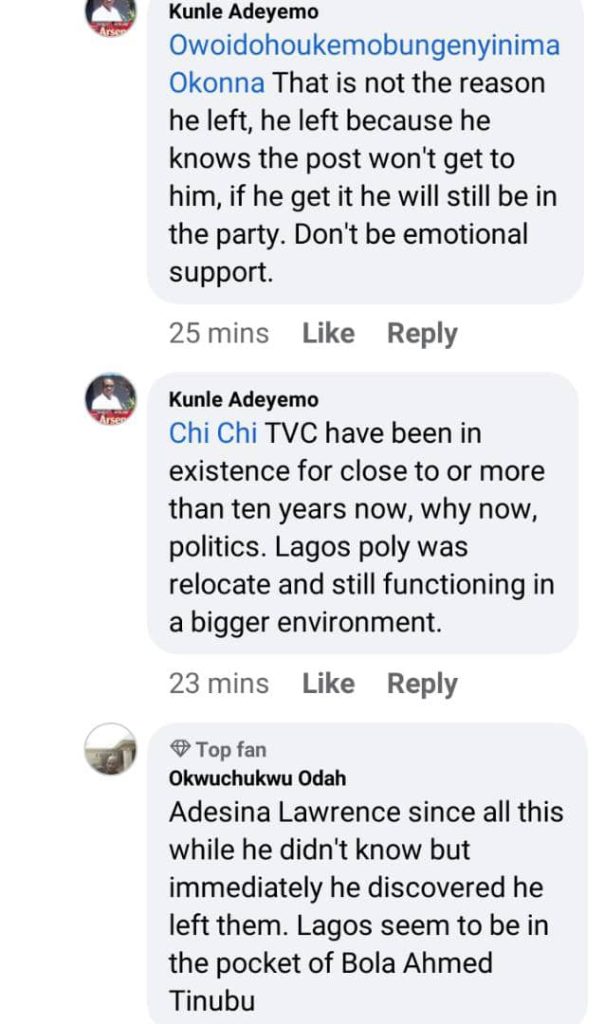Click the Kunle Adeyemo name on the top comment
Image resolution: width=604 pixels, height=1024 pixels.
244,14
